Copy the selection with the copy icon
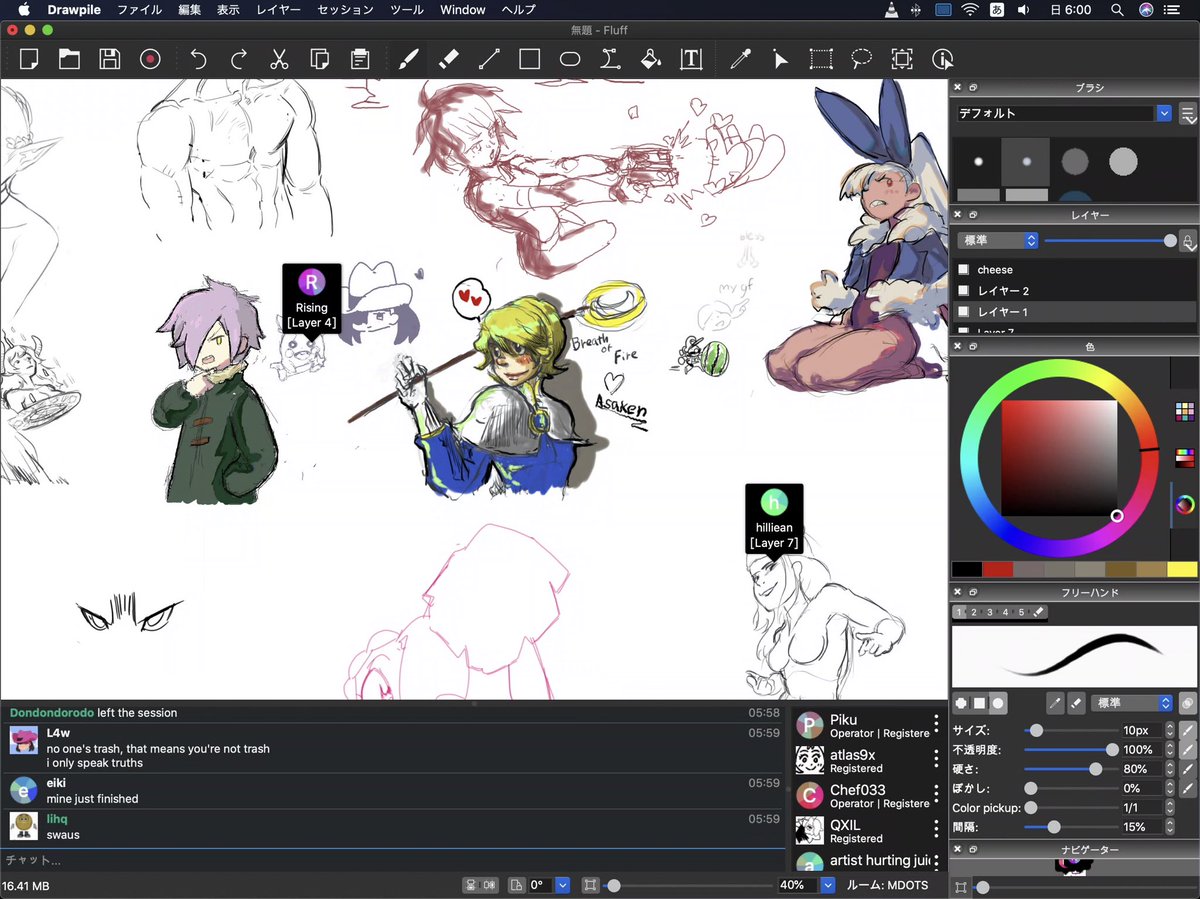The height and width of the screenshot is (899, 1200). (x=320, y=60)
